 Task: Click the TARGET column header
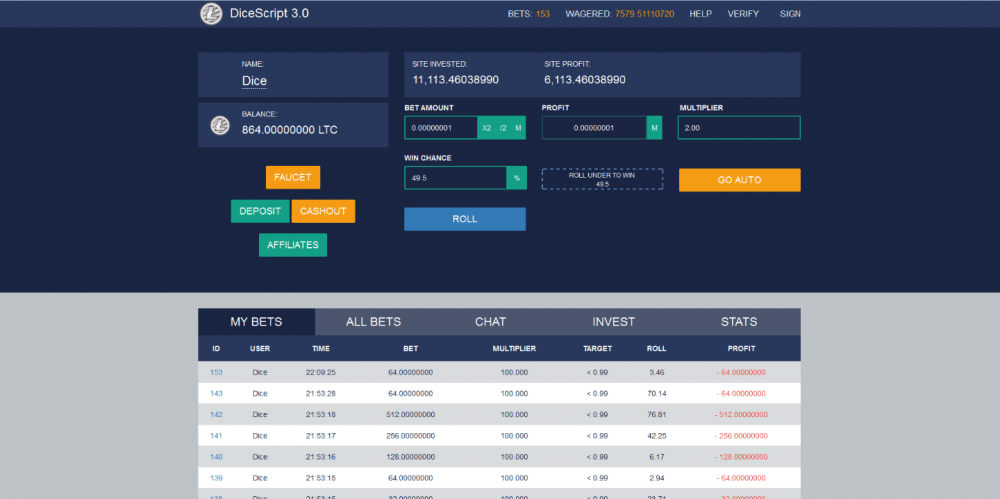click(598, 348)
